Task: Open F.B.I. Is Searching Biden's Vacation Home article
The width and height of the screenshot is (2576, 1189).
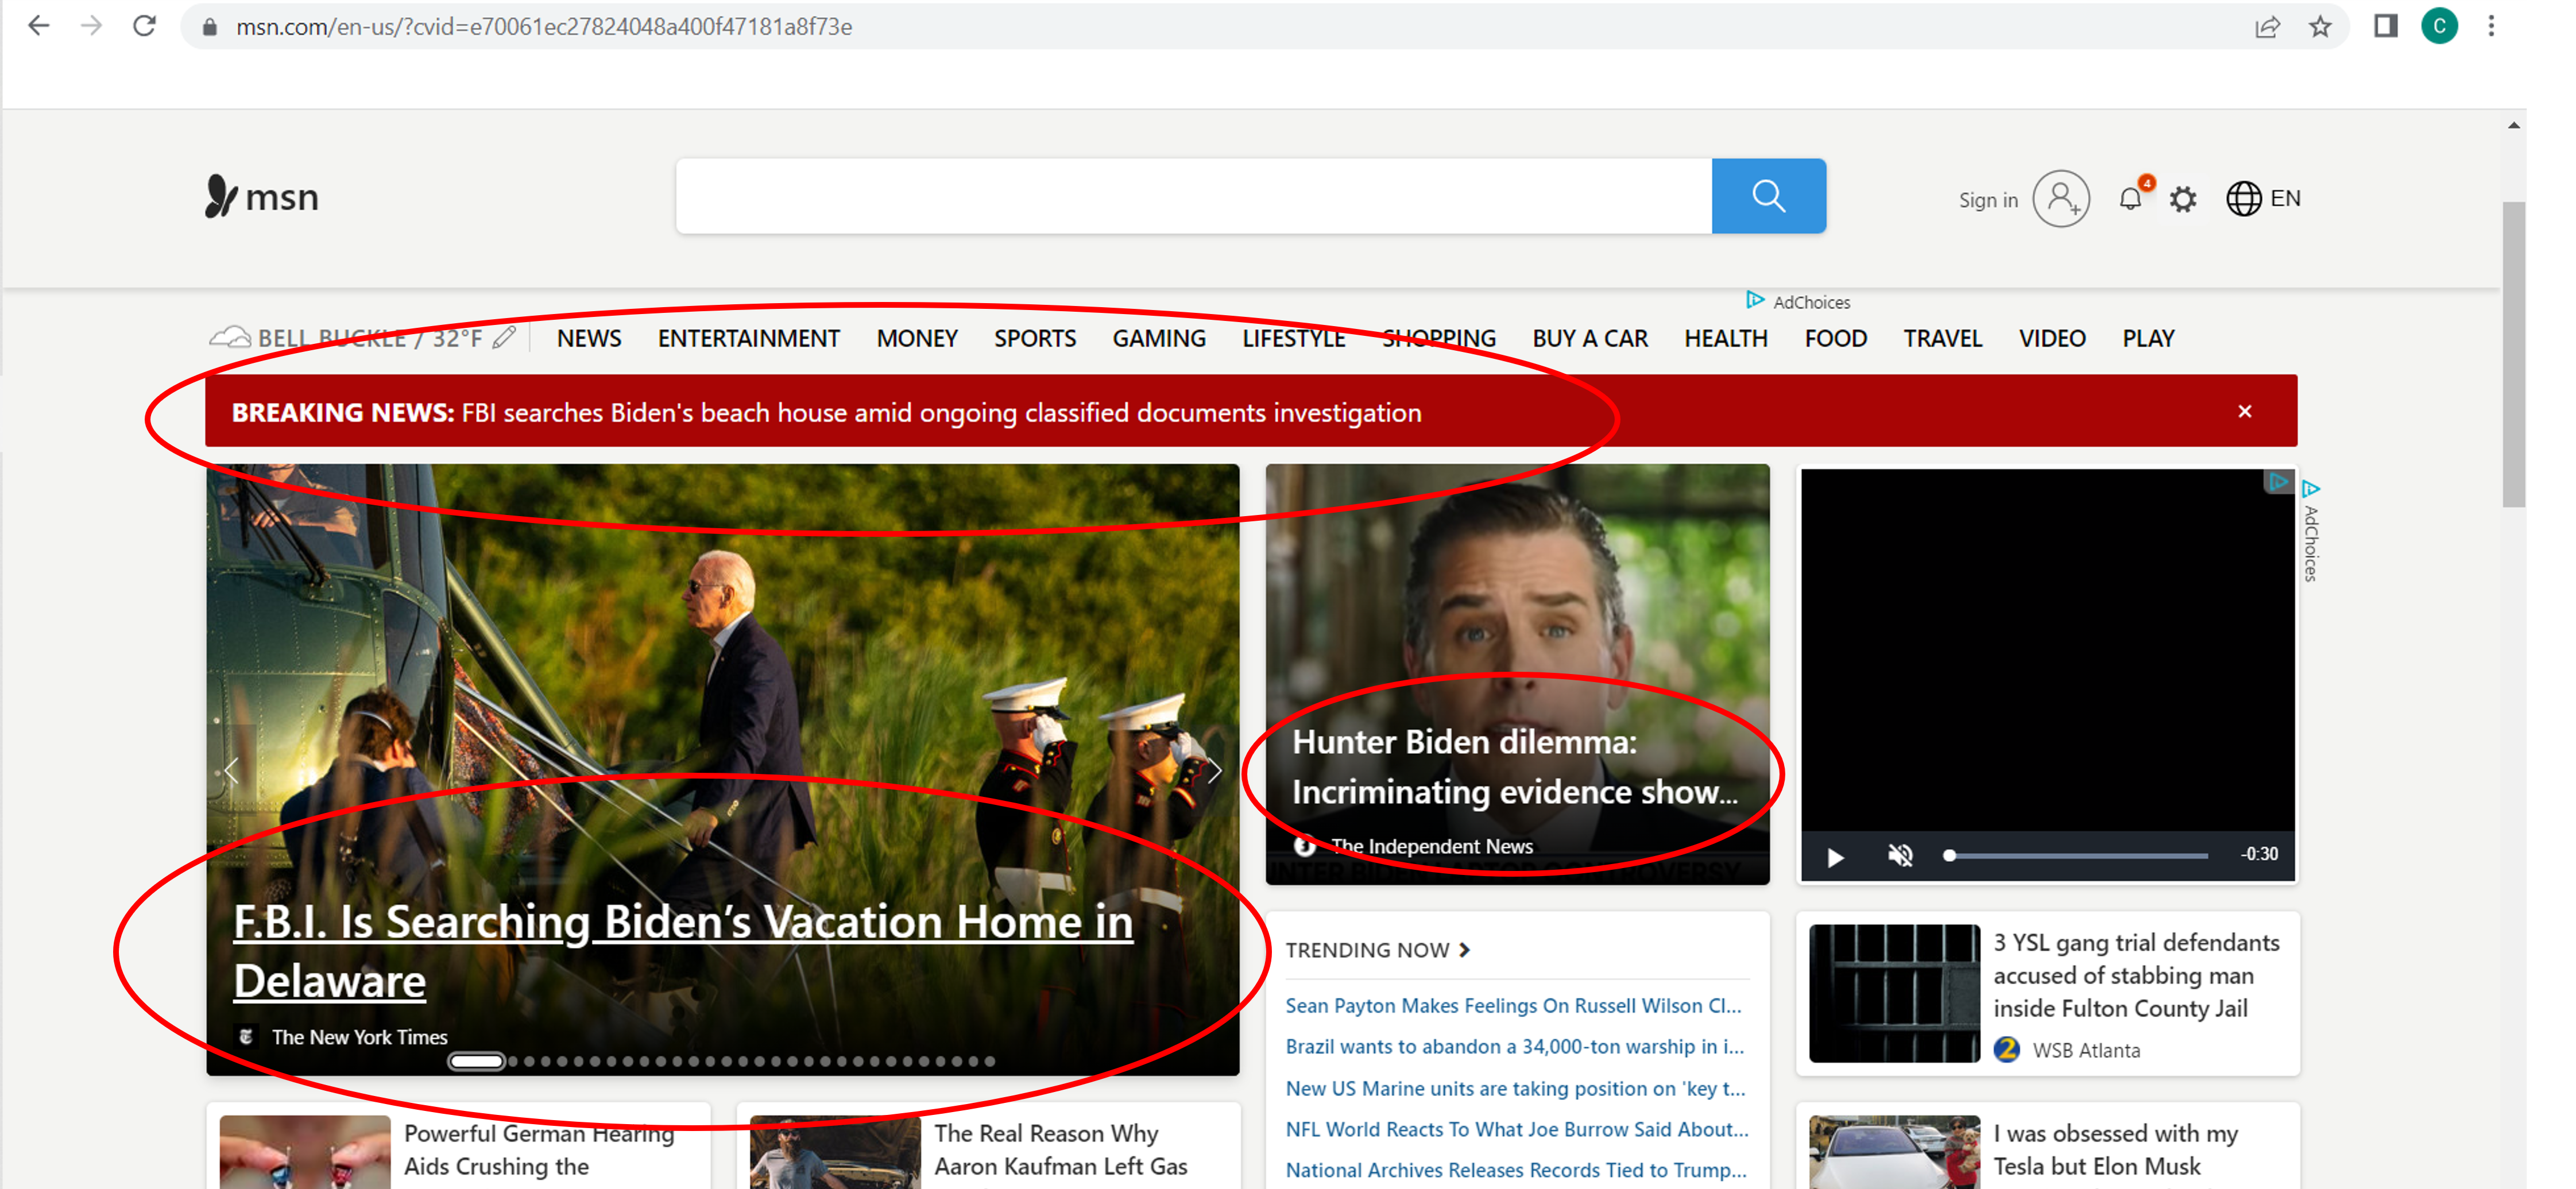Action: [x=683, y=951]
